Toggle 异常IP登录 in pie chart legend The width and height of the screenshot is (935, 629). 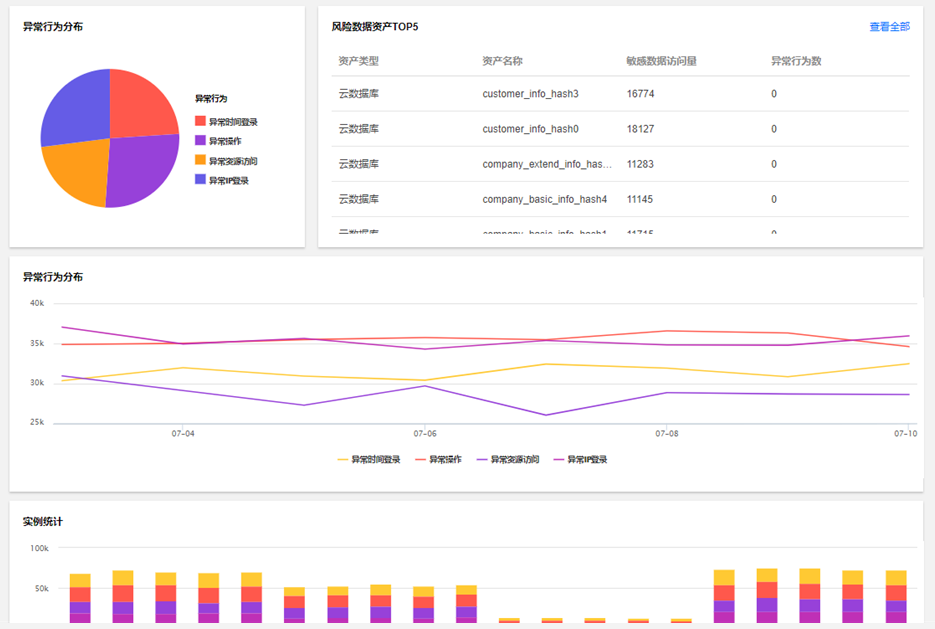(228, 180)
